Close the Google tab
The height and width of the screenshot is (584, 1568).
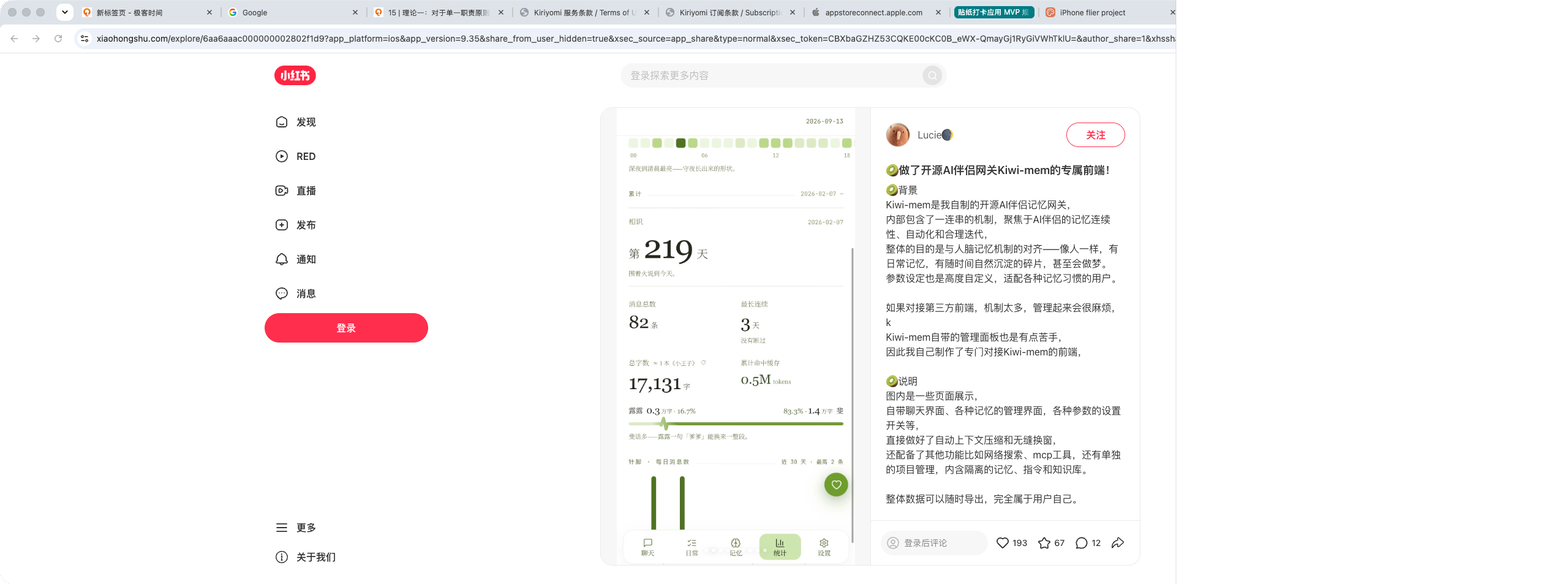pos(355,13)
